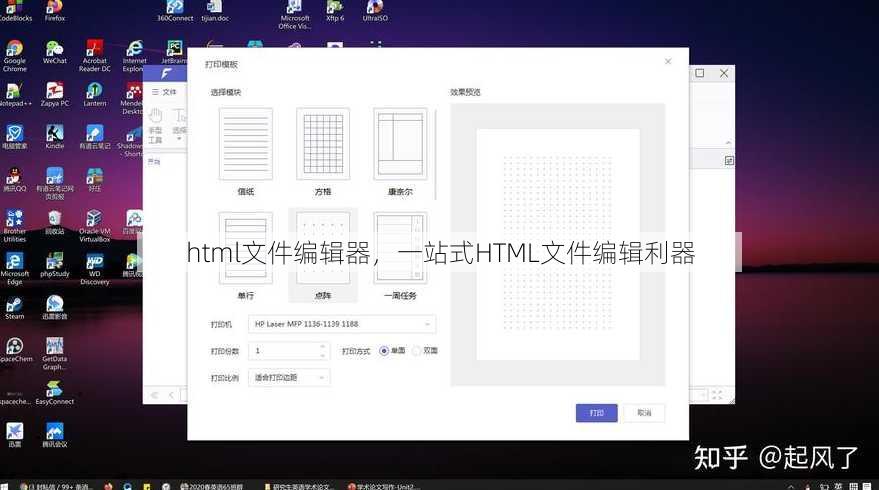
Task: Open the 回收站 recycle bin icon
Action: 54,223
